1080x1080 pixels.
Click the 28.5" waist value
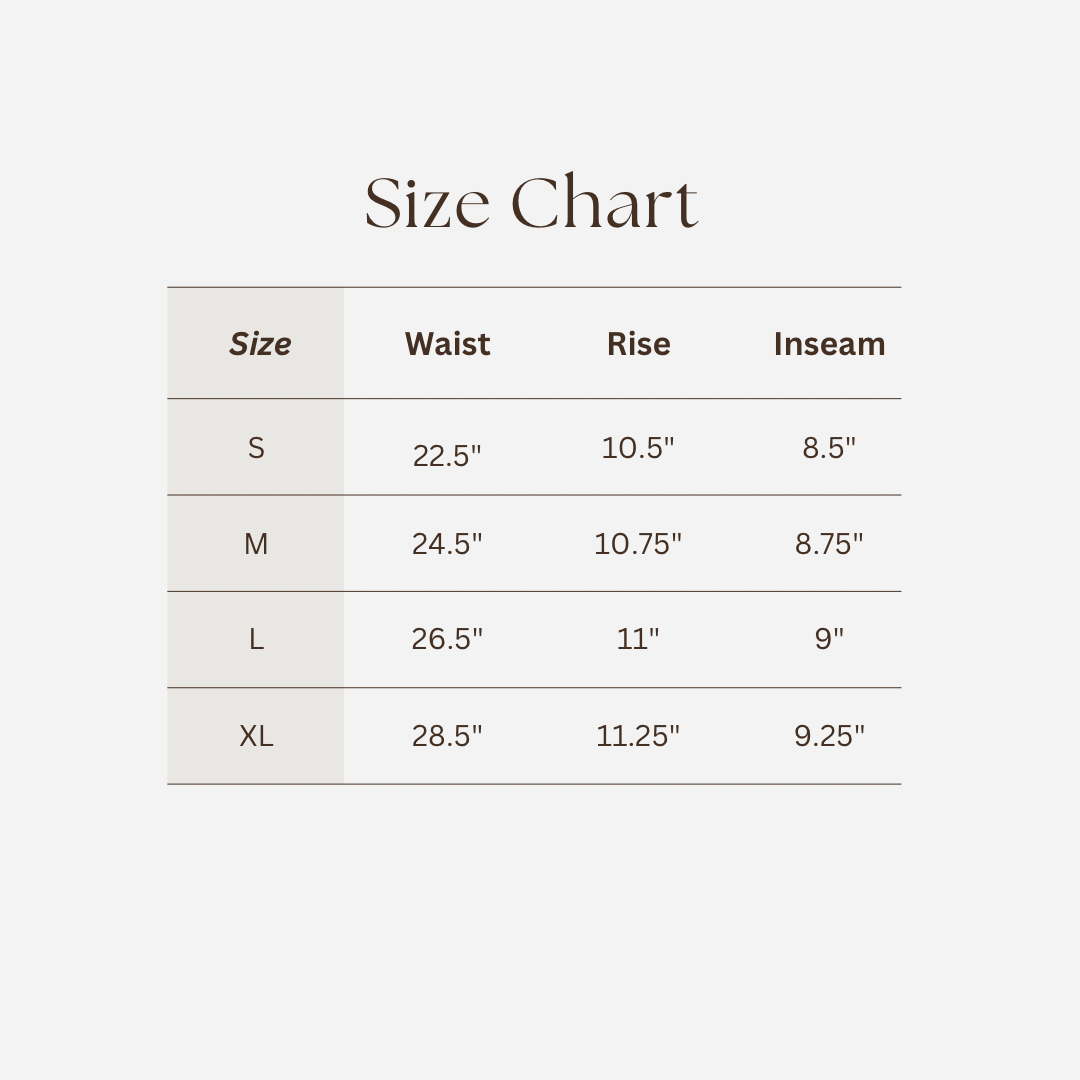[447, 736]
